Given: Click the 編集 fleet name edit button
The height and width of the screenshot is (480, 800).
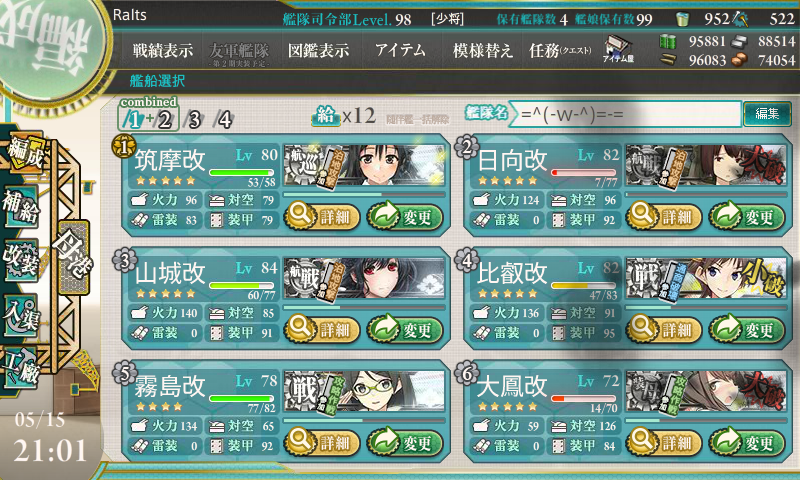Looking at the screenshot, I should pyautogui.click(x=767, y=114).
